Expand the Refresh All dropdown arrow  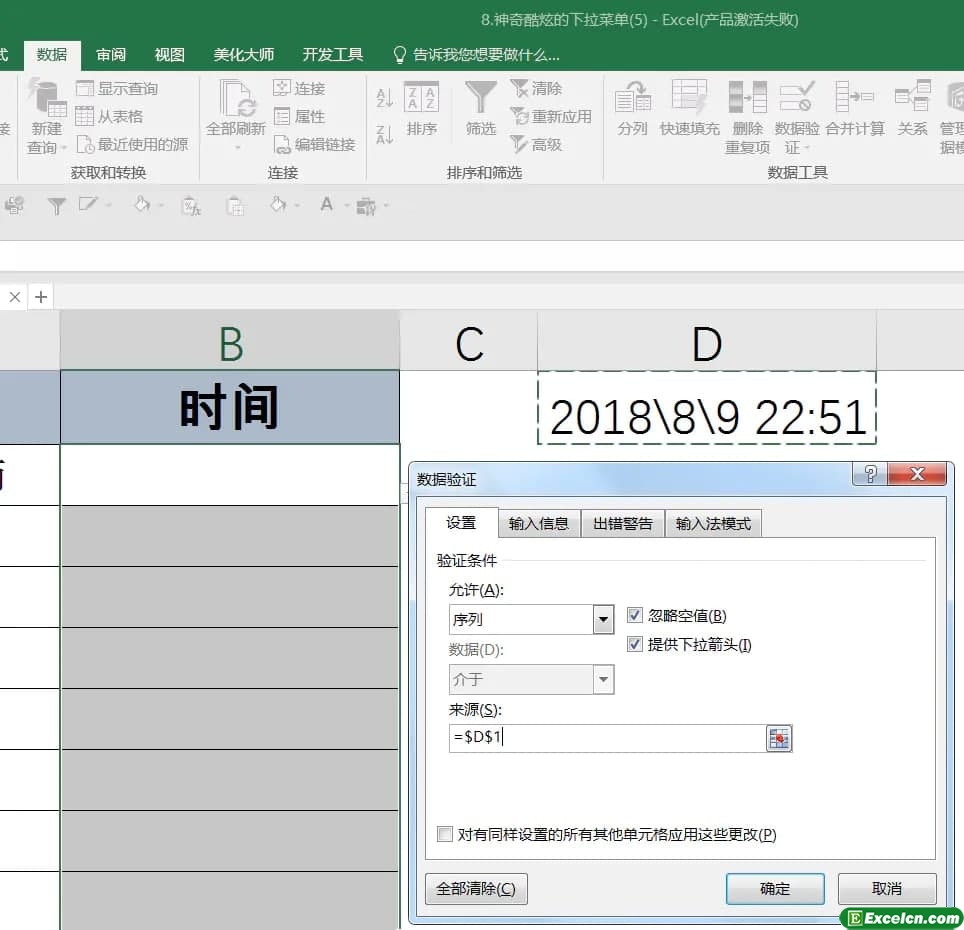[237, 148]
